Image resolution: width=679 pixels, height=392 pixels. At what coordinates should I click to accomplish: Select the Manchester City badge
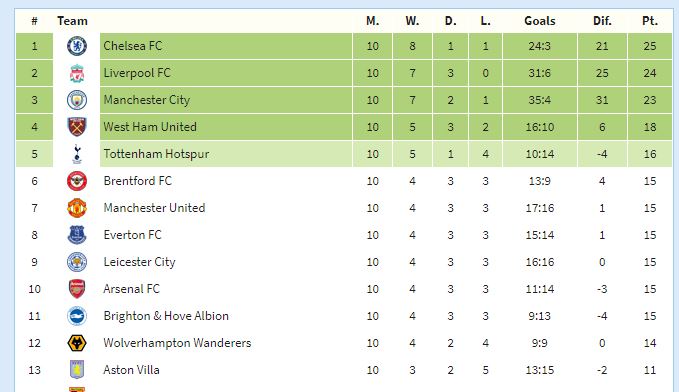coord(77,100)
